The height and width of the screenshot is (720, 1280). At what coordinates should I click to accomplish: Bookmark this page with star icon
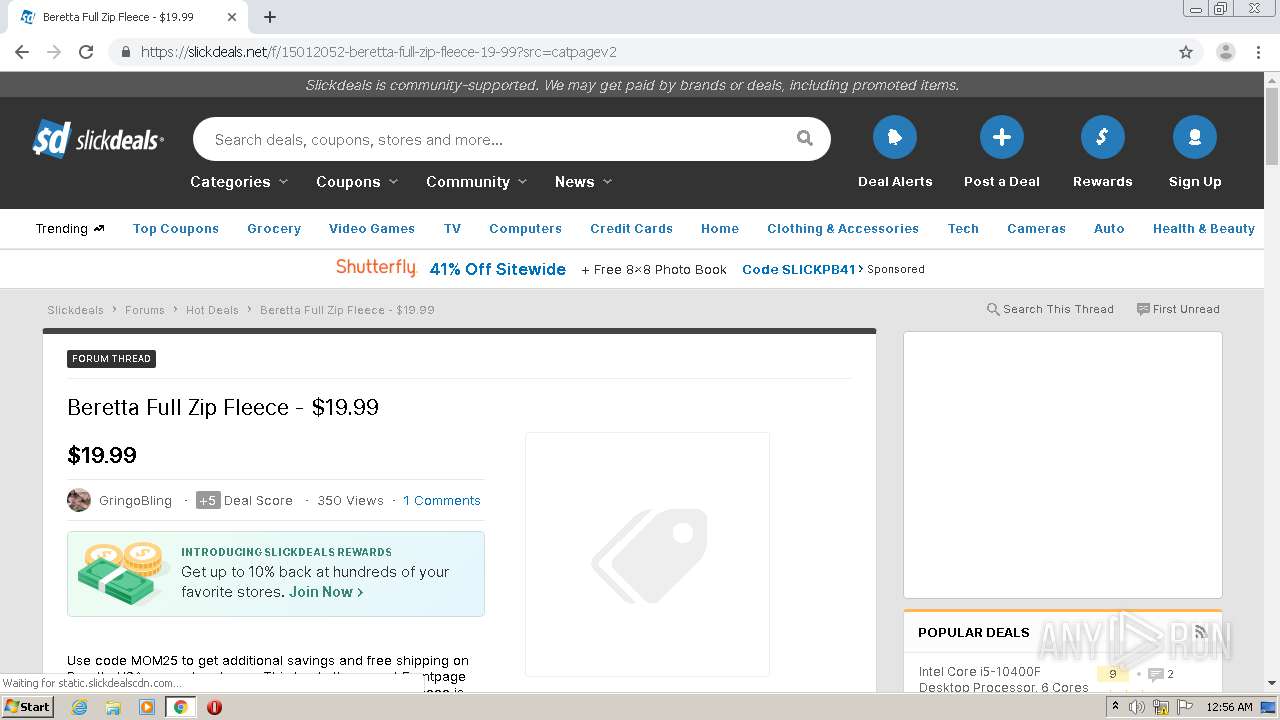[x=1186, y=52]
